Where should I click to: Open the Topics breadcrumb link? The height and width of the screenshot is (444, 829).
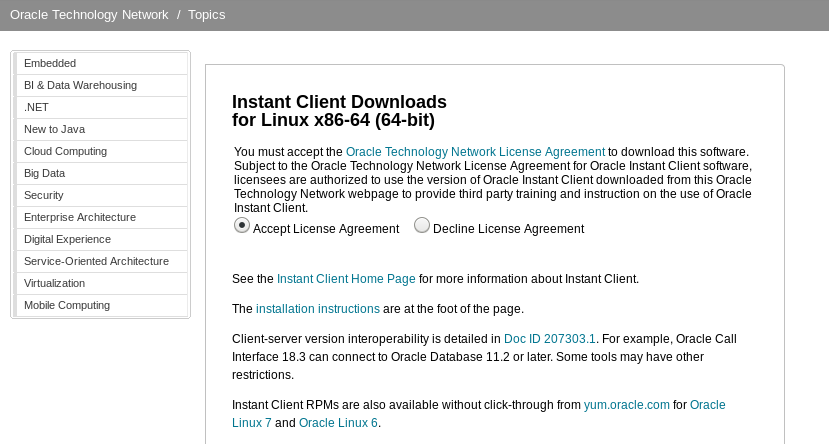pos(207,15)
